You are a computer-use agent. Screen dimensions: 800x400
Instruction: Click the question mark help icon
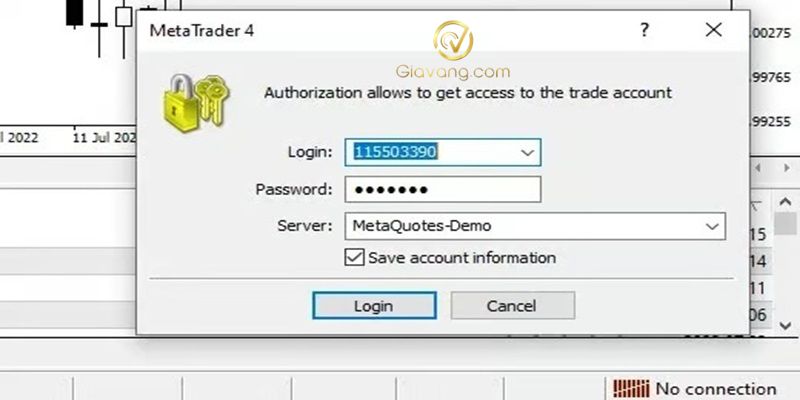click(x=644, y=30)
